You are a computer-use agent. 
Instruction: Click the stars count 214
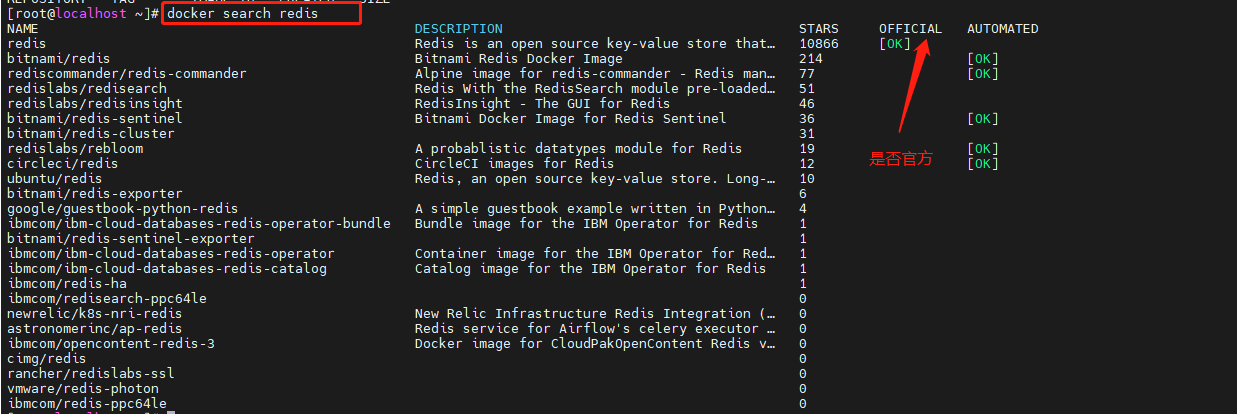[x=811, y=59]
